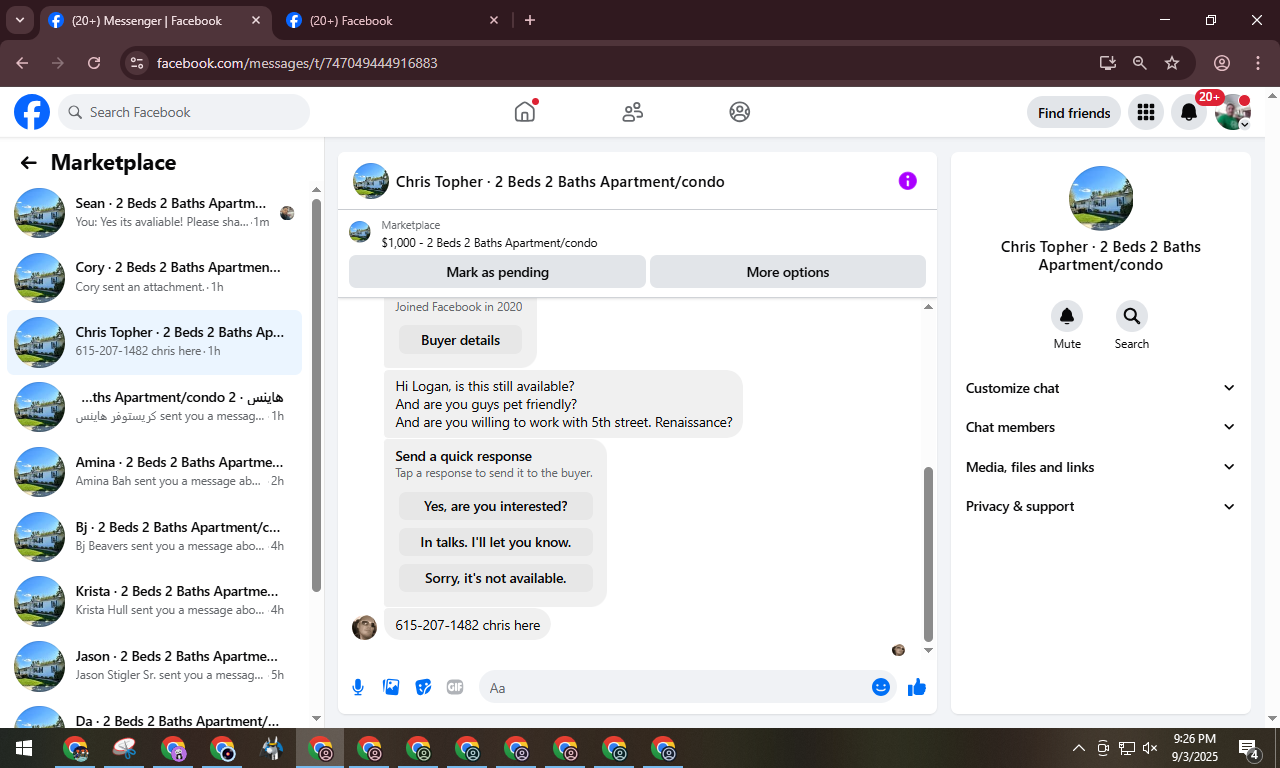Go to the Facebook Home feed icon

tap(525, 112)
